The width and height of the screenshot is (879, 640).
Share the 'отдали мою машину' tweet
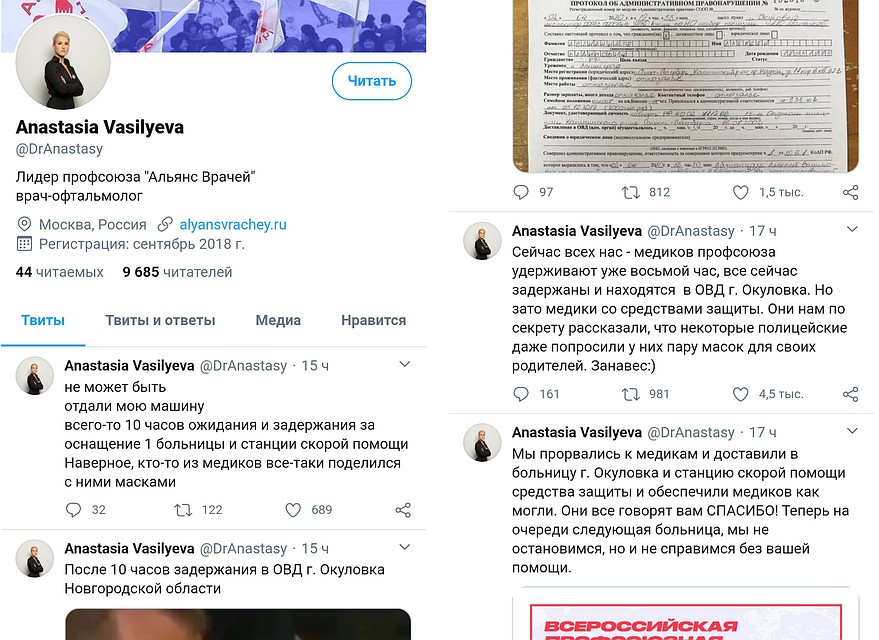[403, 509]
